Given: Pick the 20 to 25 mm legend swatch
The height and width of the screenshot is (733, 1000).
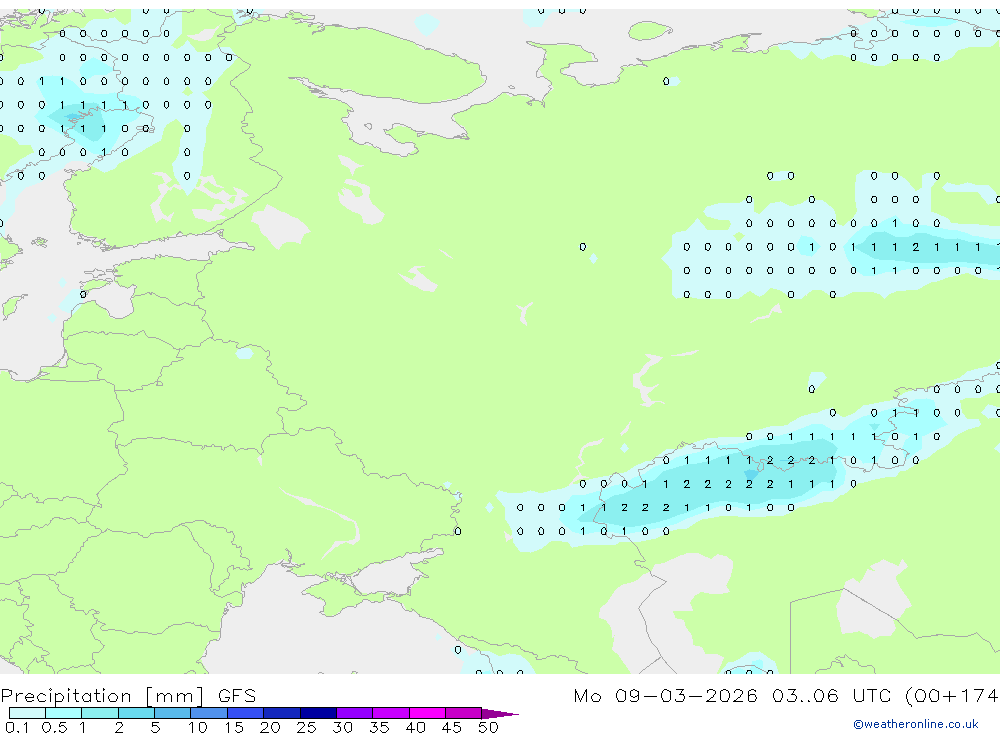Looking at the screenshot, I should [x=282, y=713].
